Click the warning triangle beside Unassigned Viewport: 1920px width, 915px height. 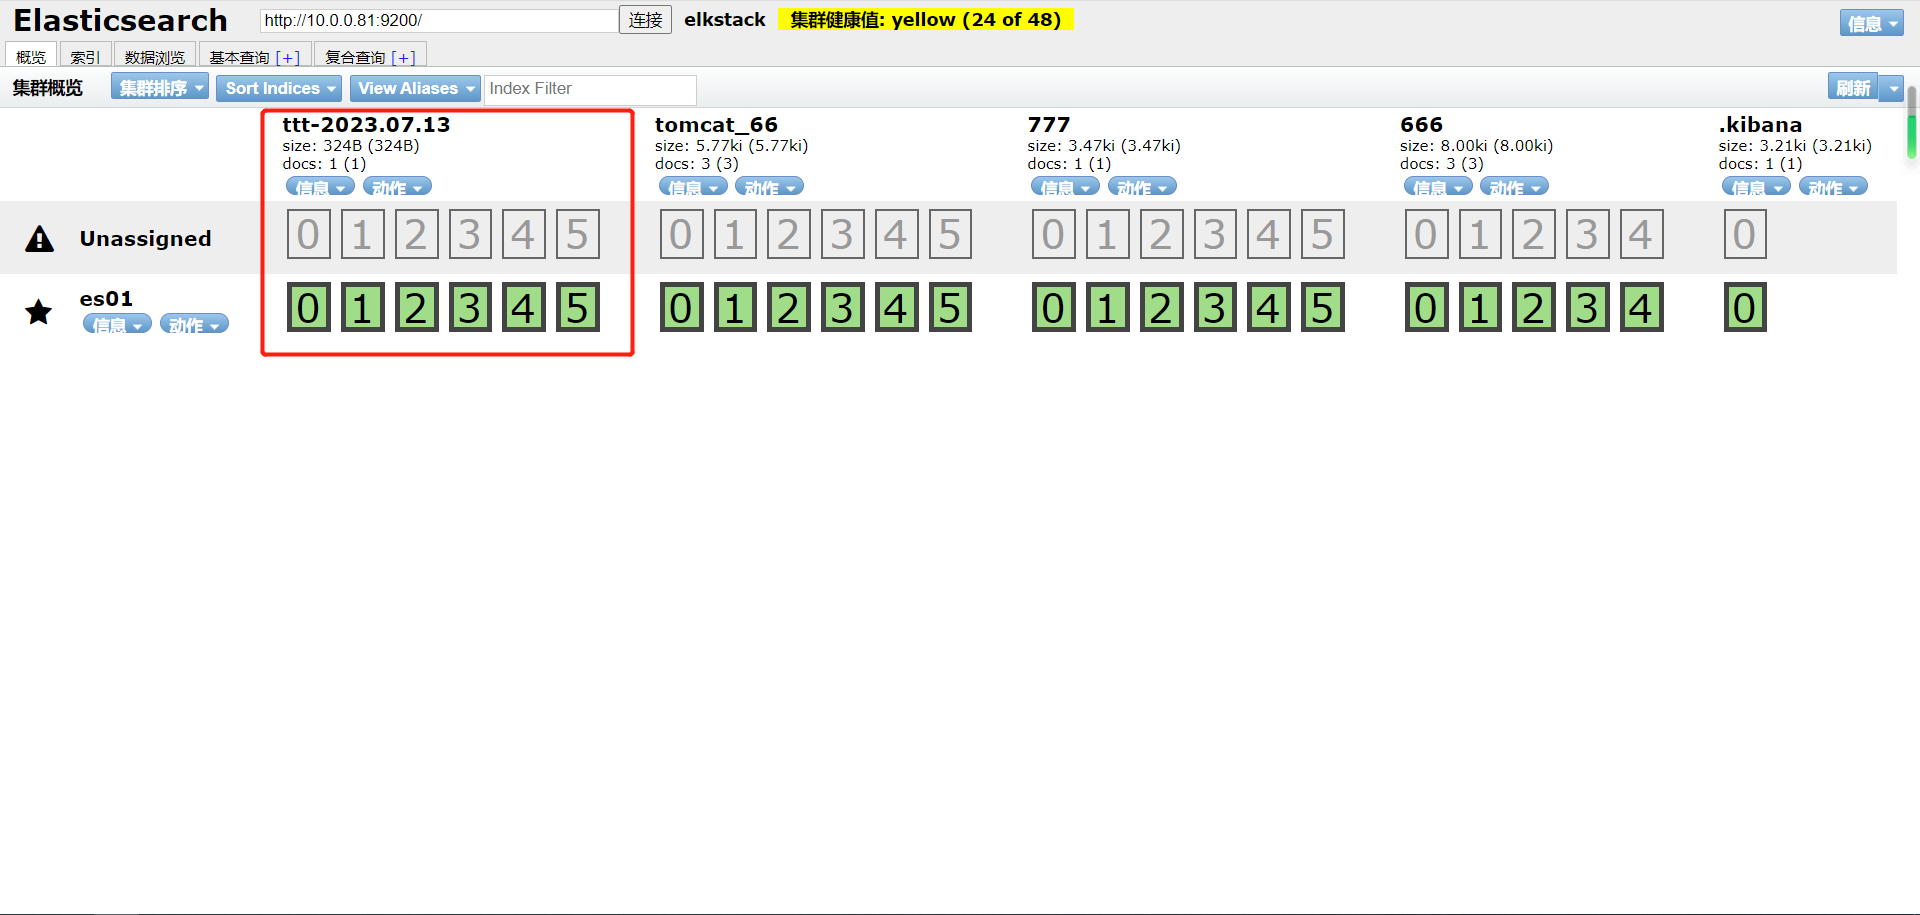(39, 239)
